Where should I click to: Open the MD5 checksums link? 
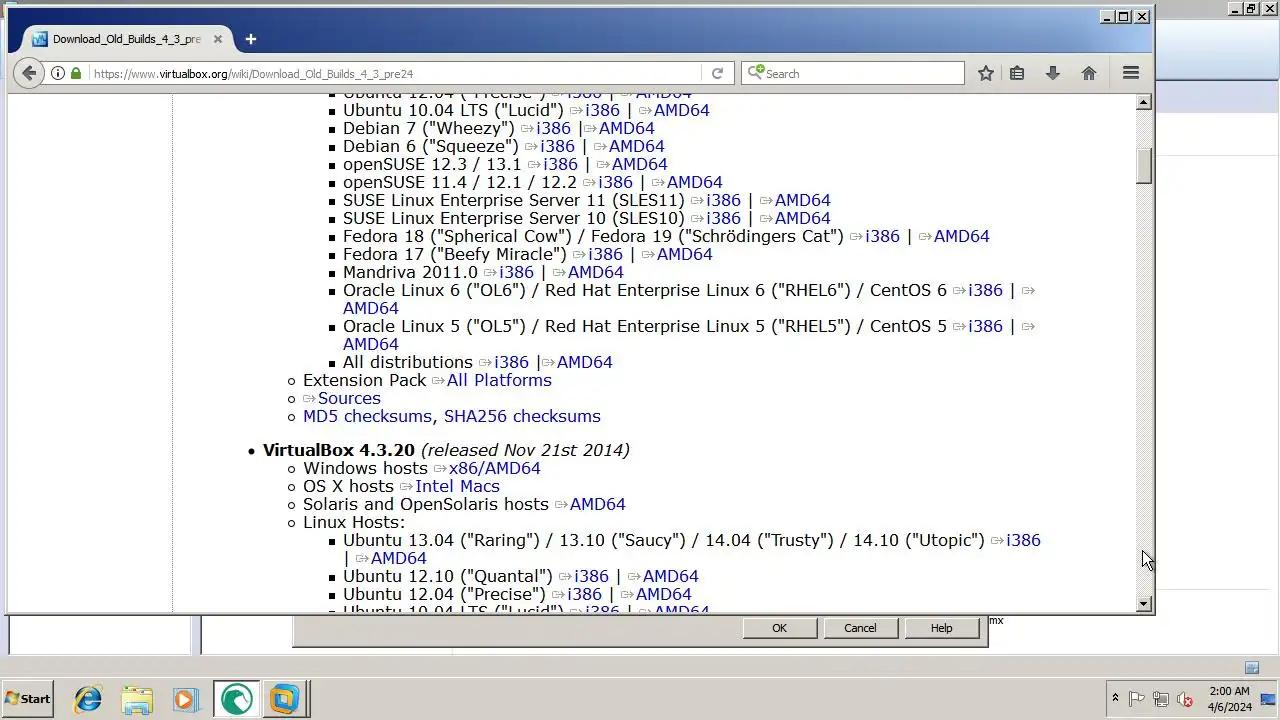(x=367, y=416)
